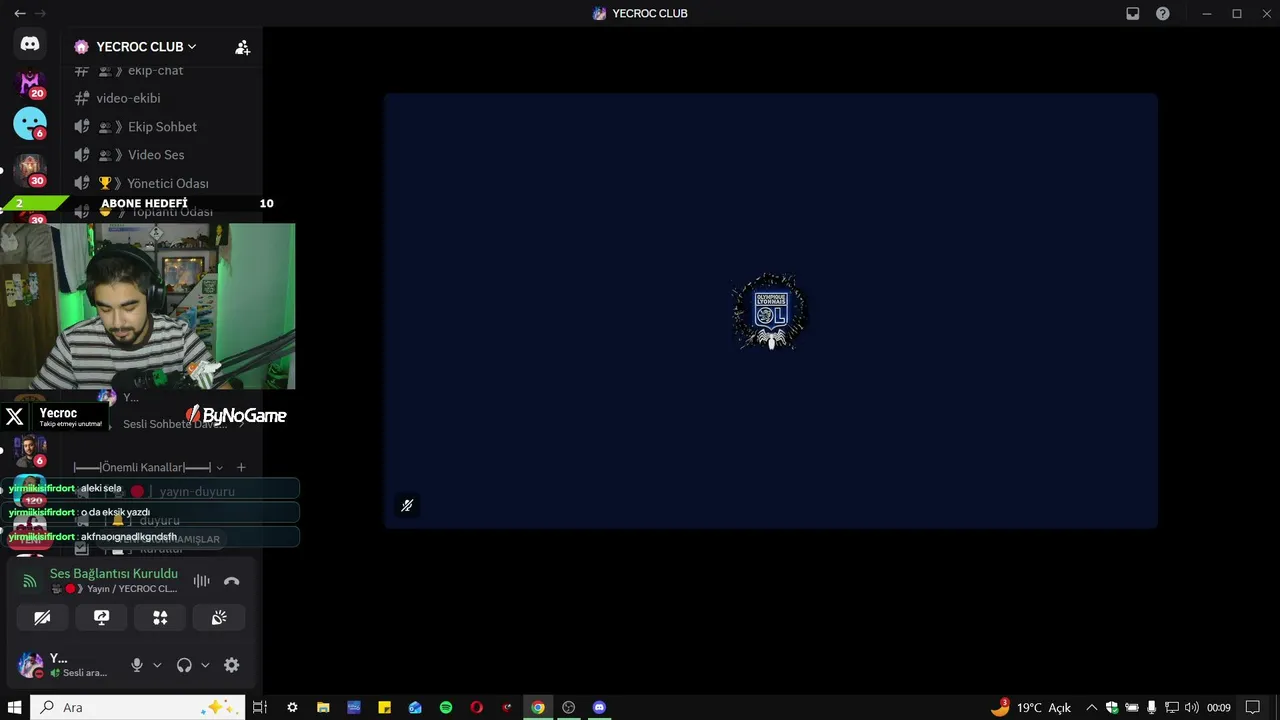Launch an activity
1280x720 pixels.
(160, 618)
